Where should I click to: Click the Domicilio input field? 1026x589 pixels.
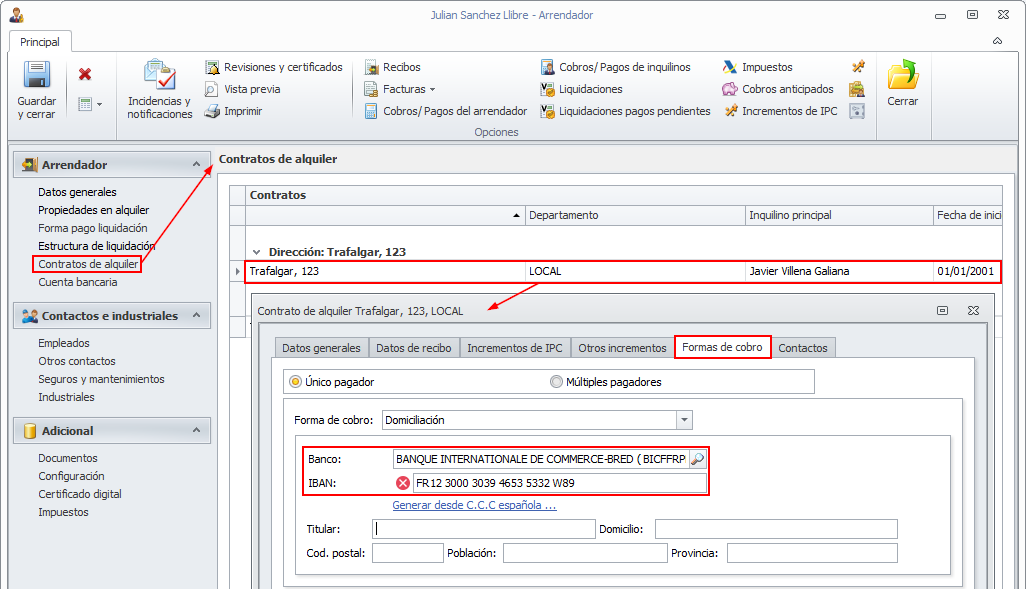(x=776, y=529)
